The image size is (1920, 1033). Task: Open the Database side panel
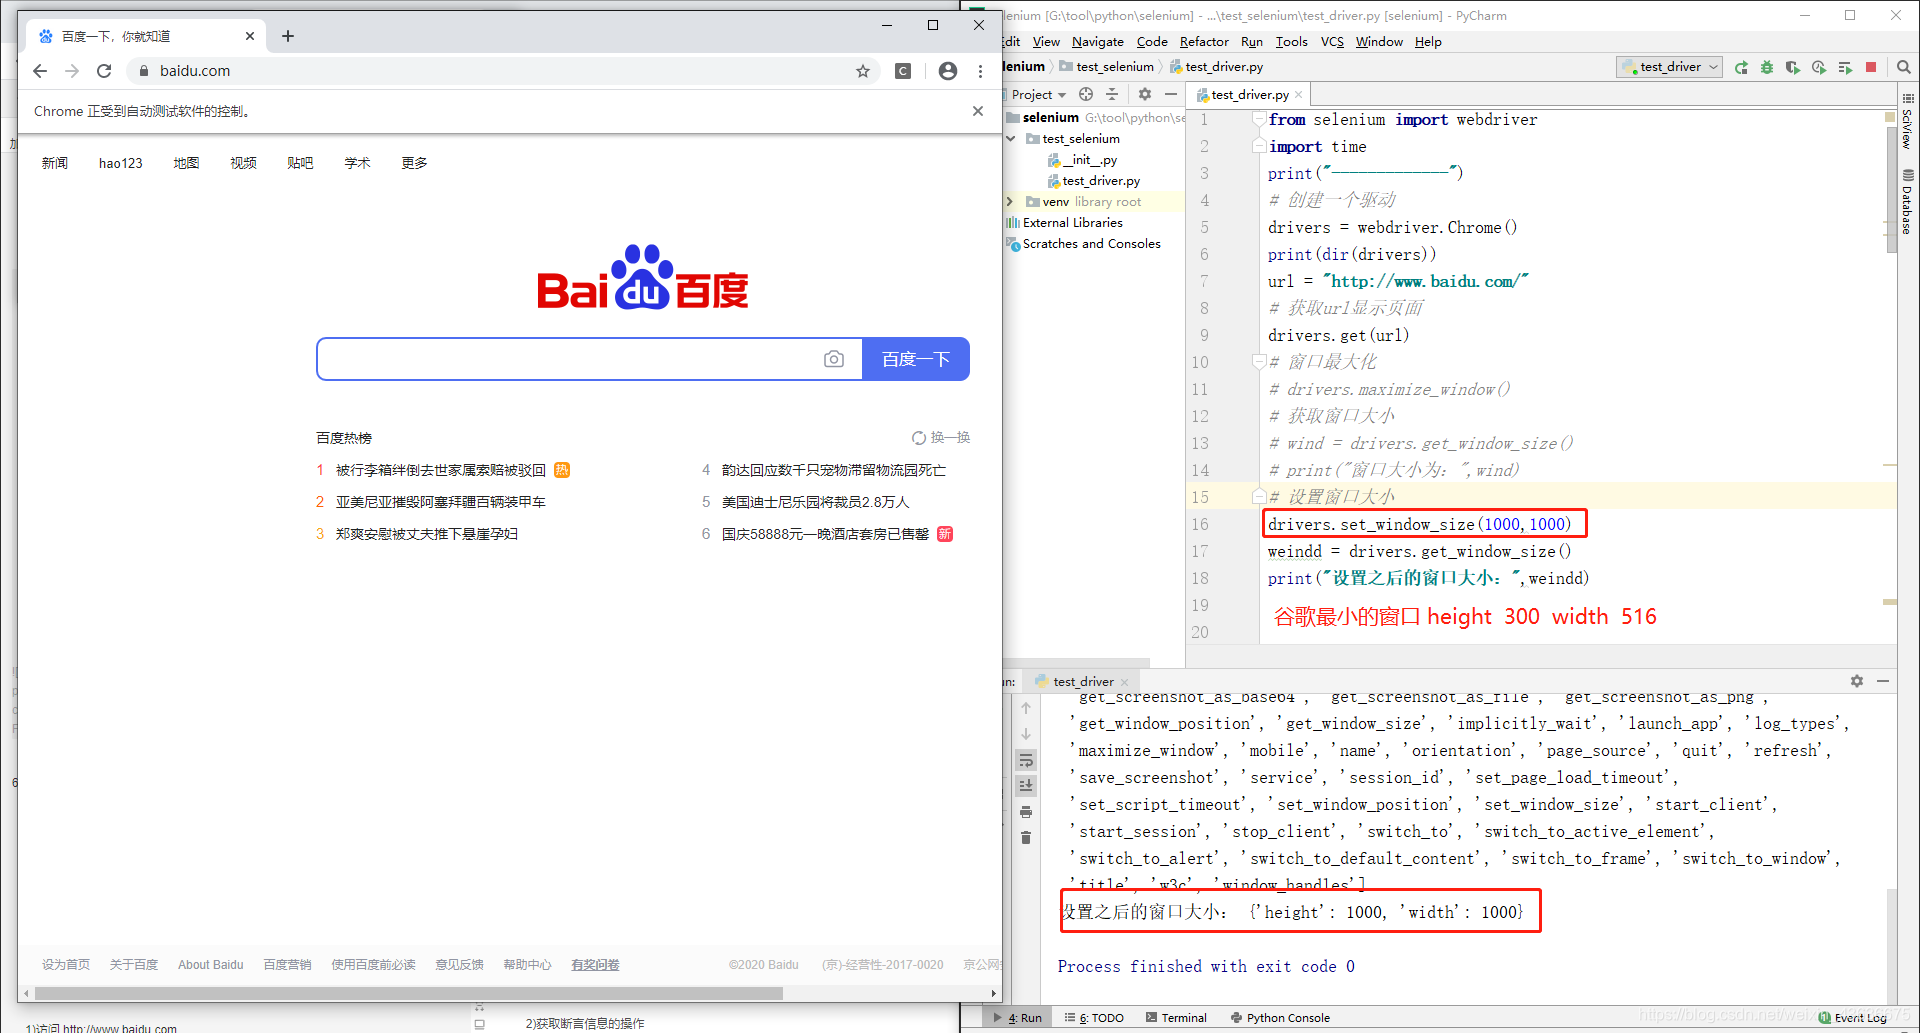tap(1908, 203)
